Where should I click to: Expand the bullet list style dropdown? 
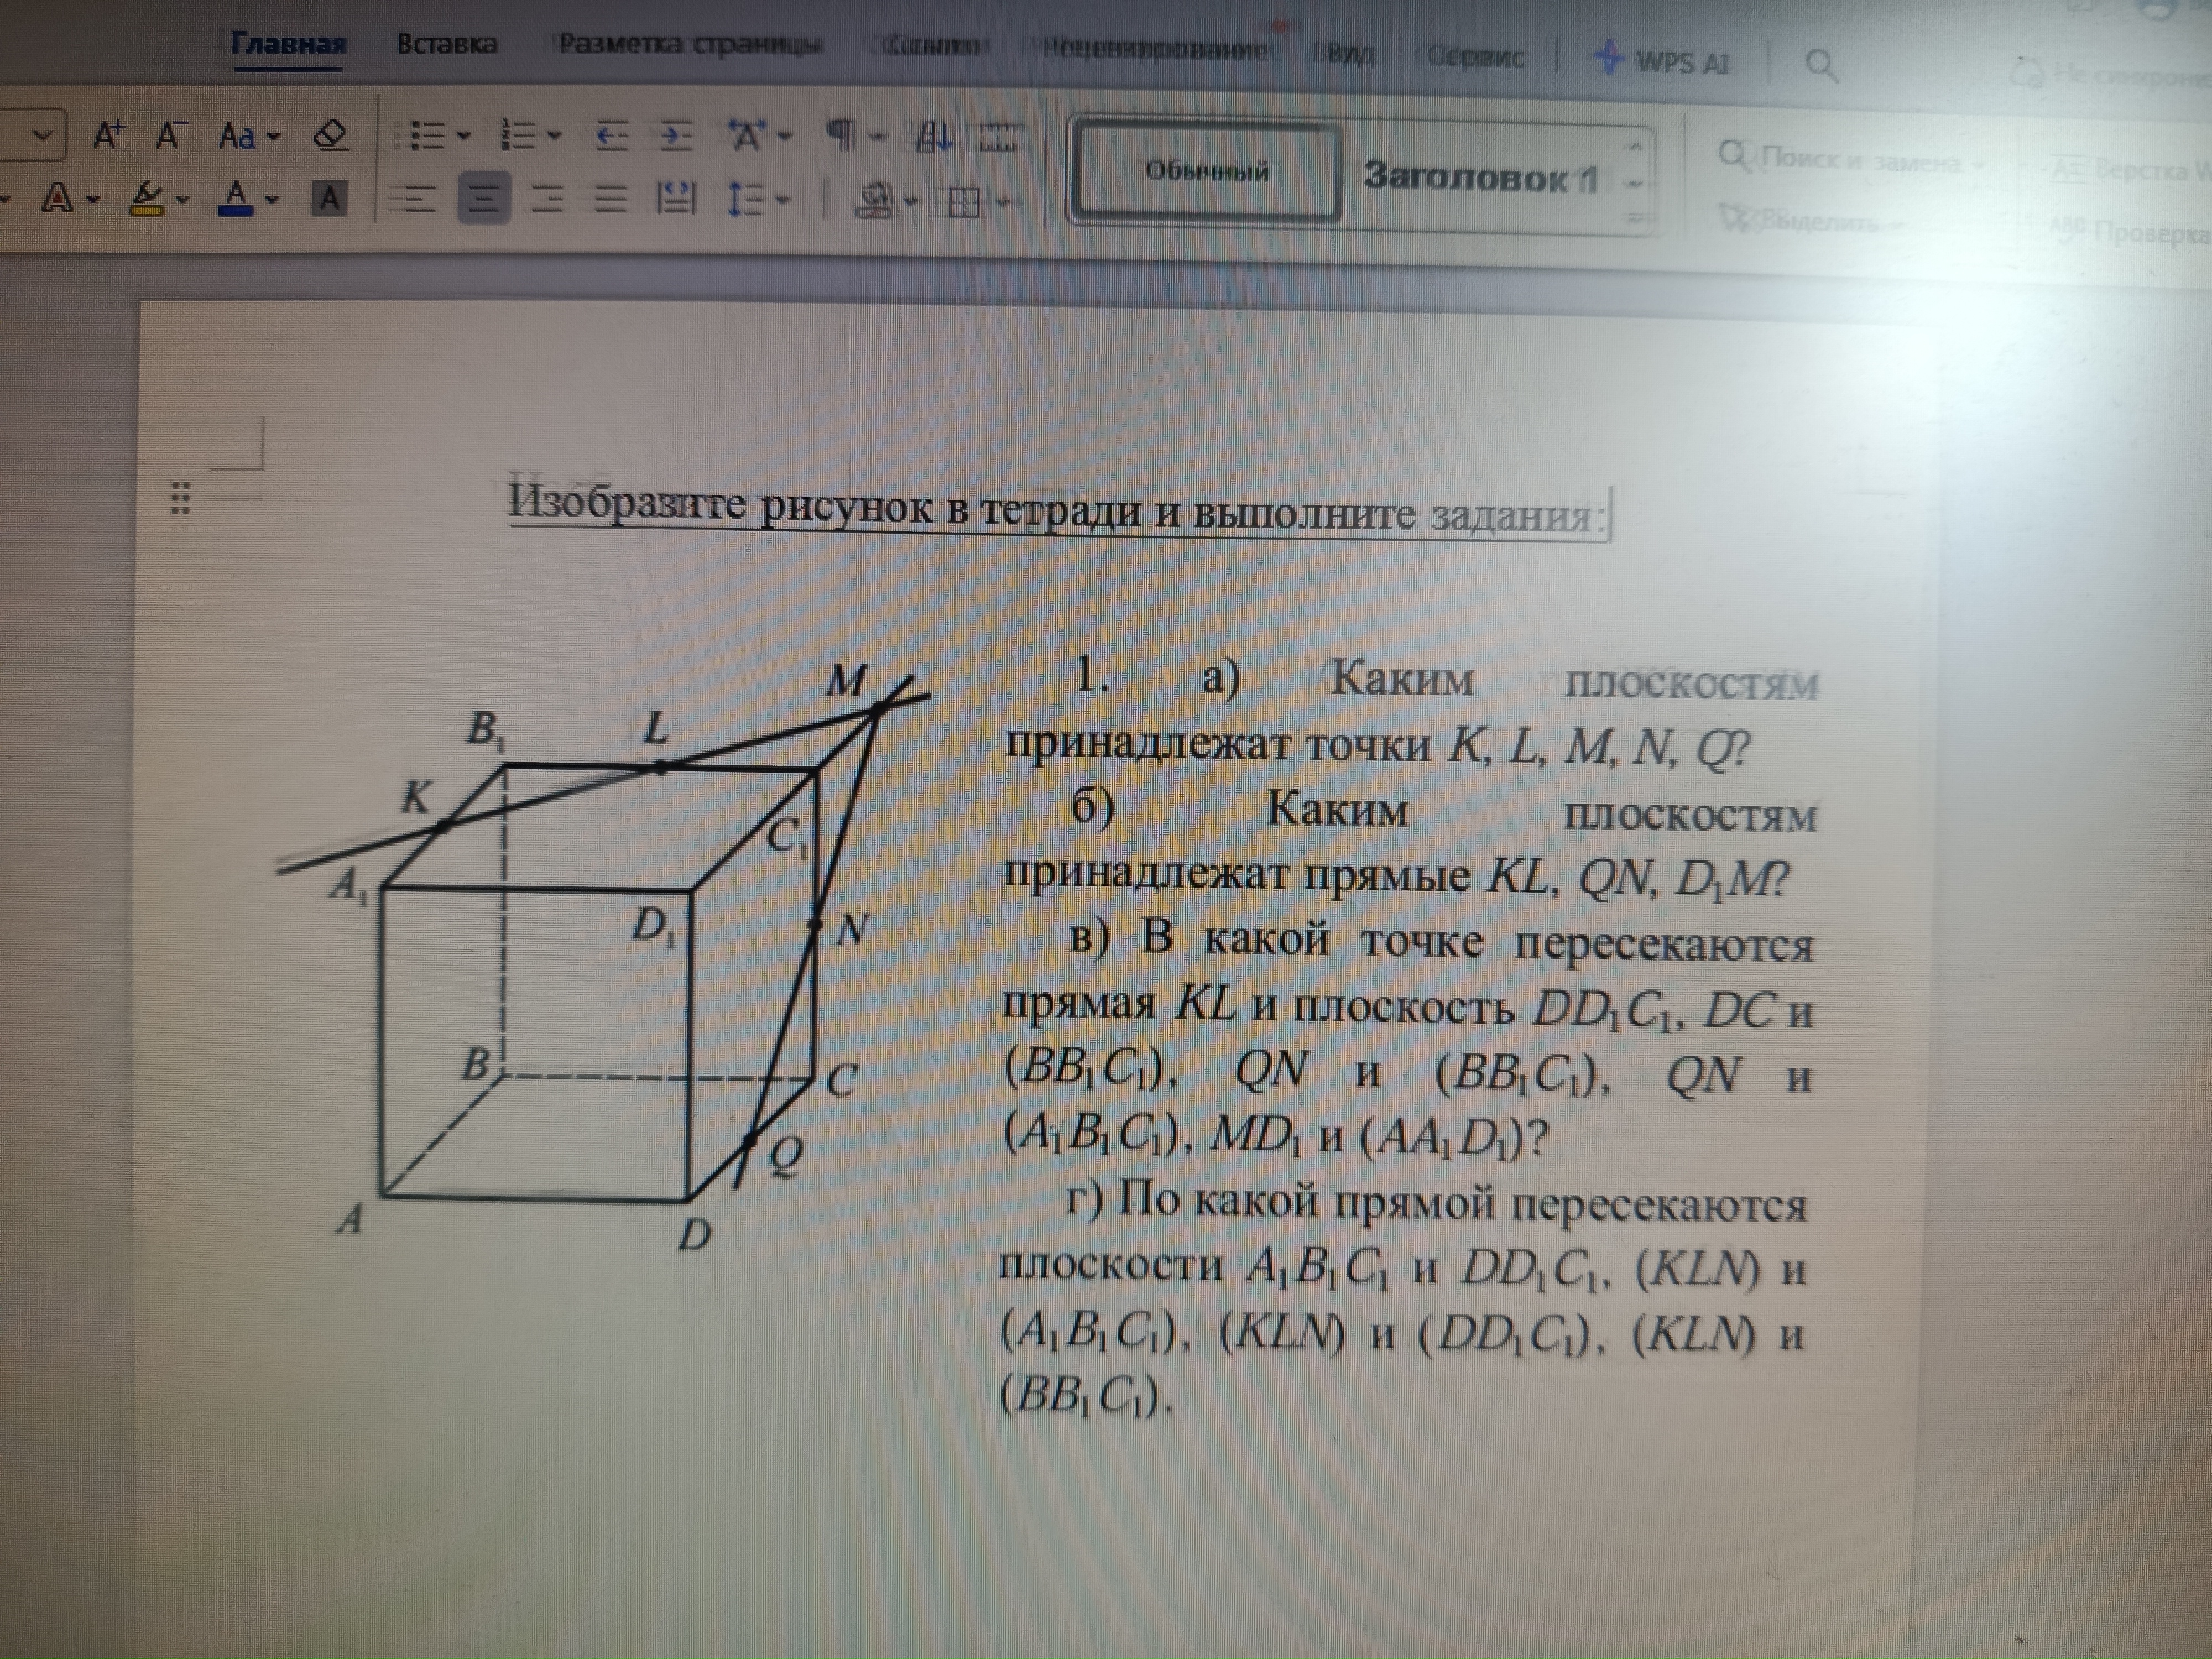click(463, 136)
